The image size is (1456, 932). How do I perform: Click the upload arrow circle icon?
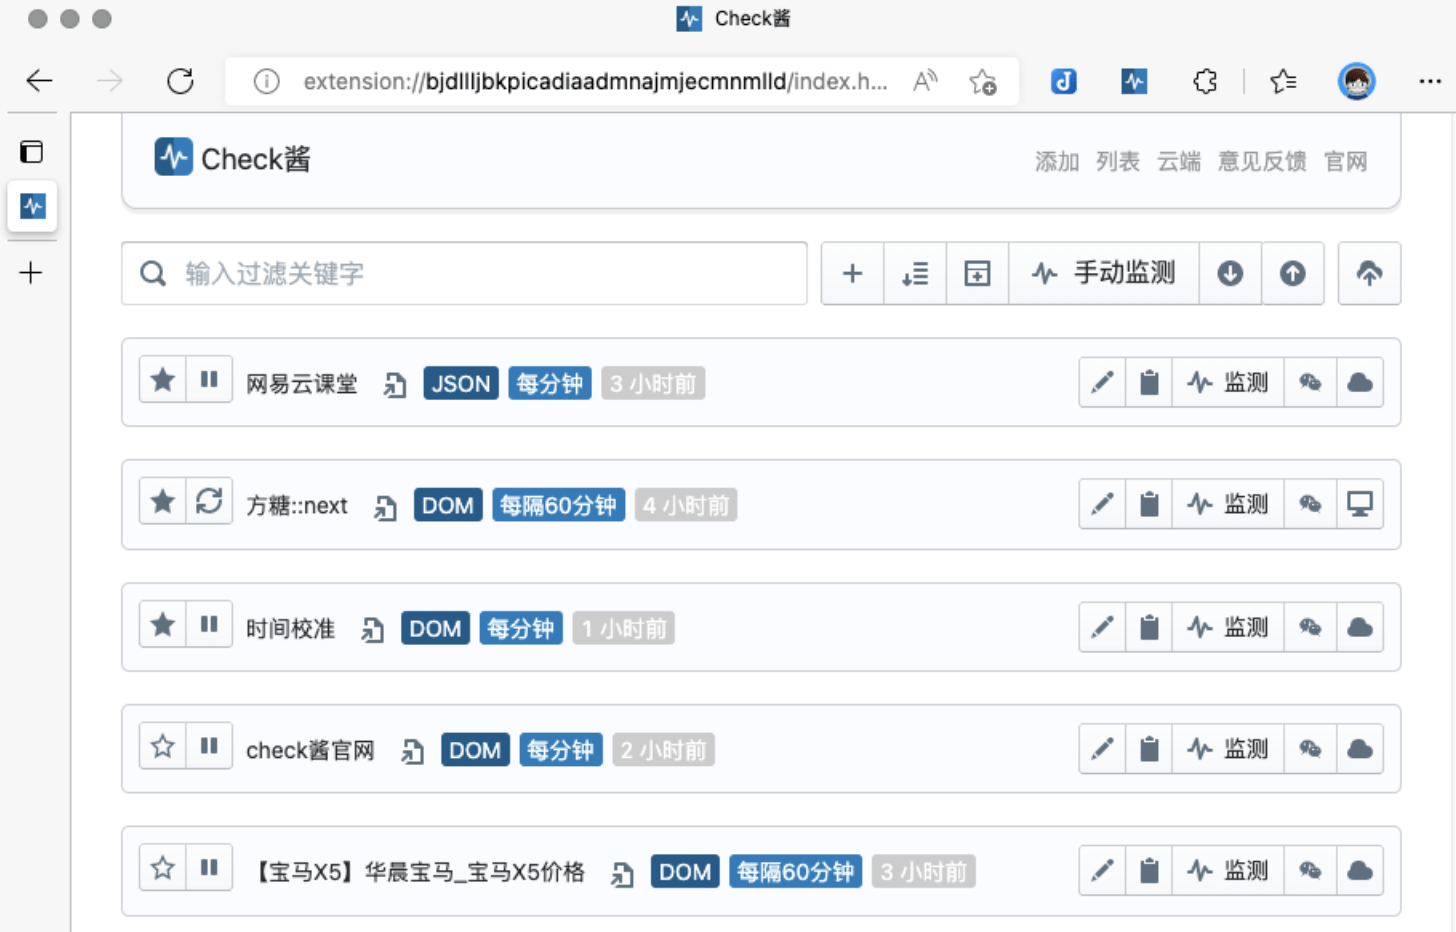point(1292,273)
